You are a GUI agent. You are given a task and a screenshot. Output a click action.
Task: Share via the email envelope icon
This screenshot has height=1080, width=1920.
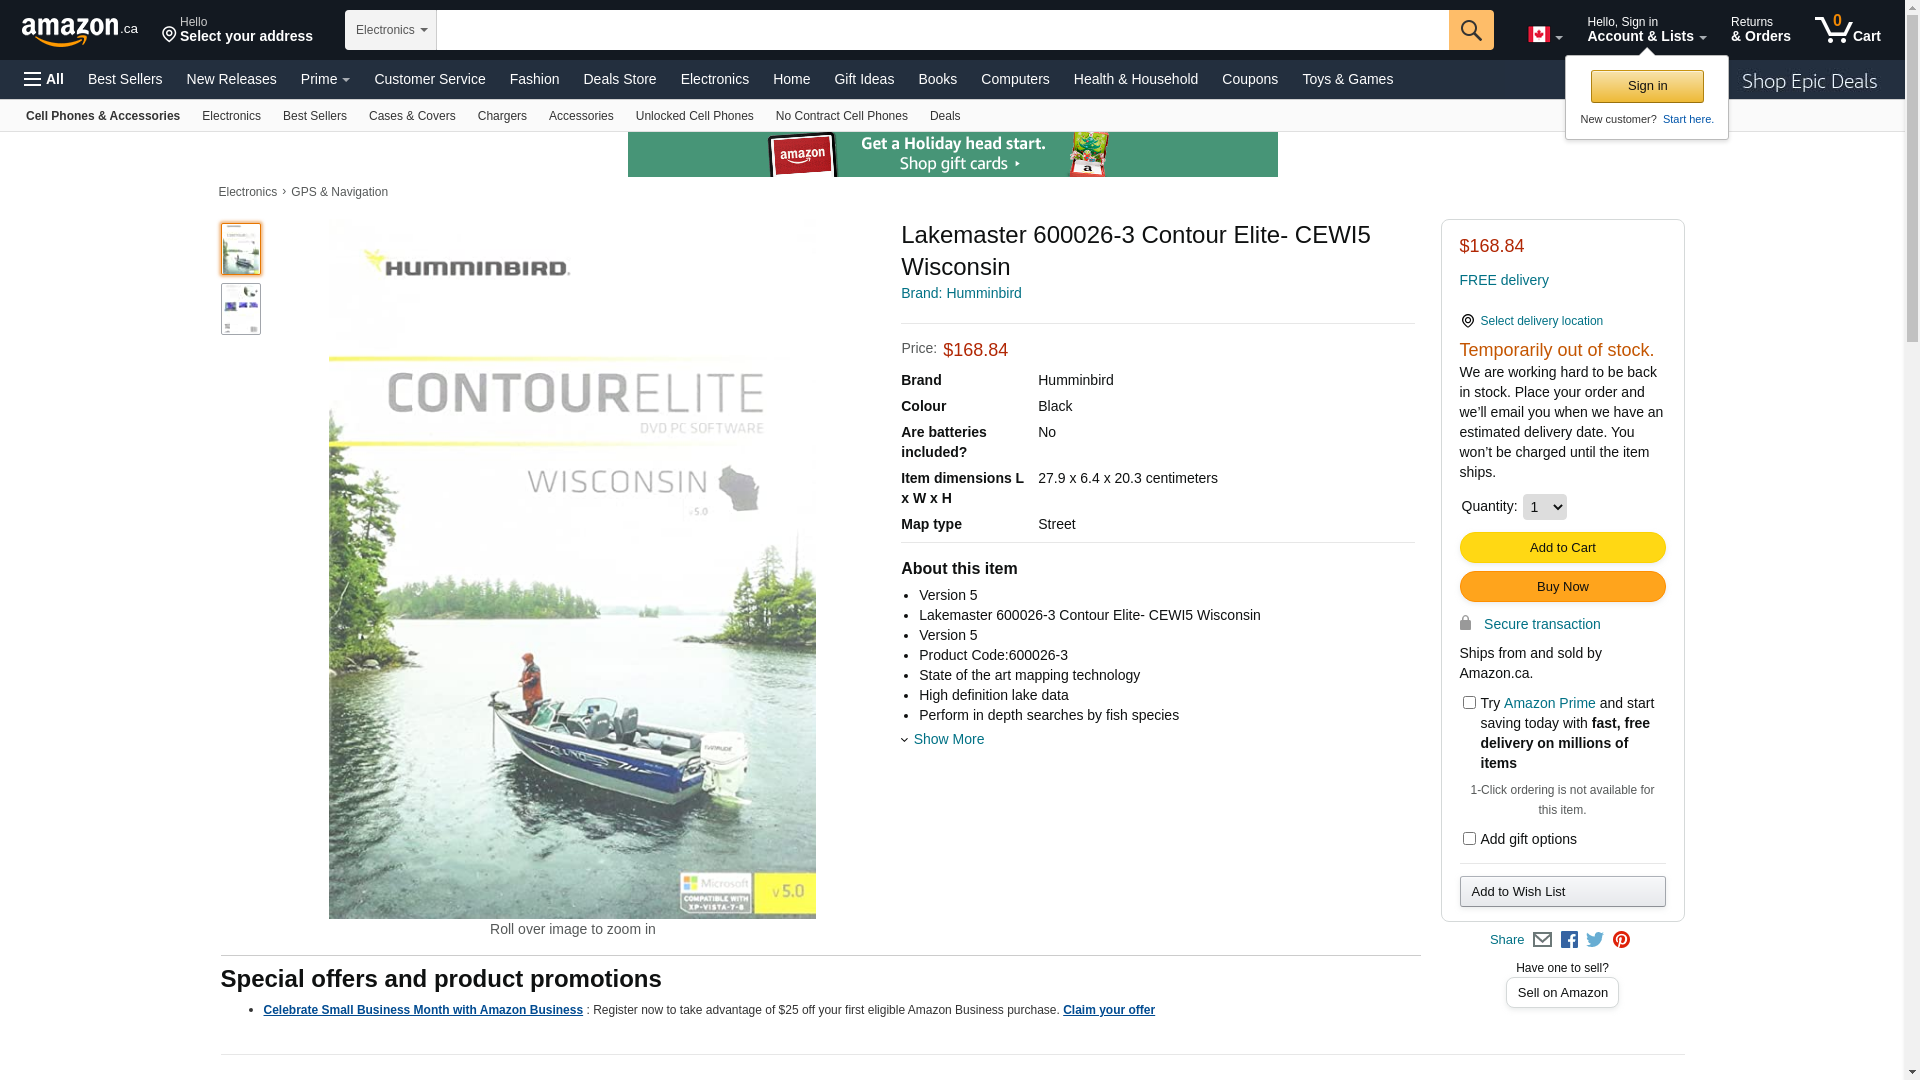[1542, 940]
